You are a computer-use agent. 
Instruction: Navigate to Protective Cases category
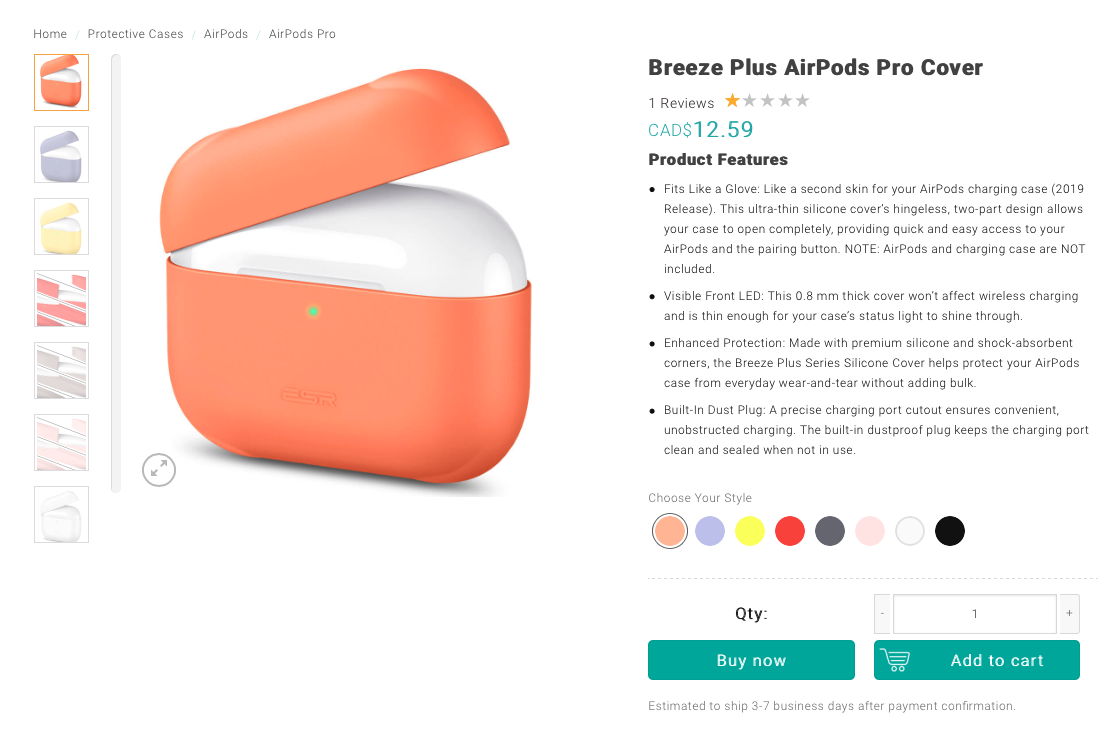(x=135, y=33)
